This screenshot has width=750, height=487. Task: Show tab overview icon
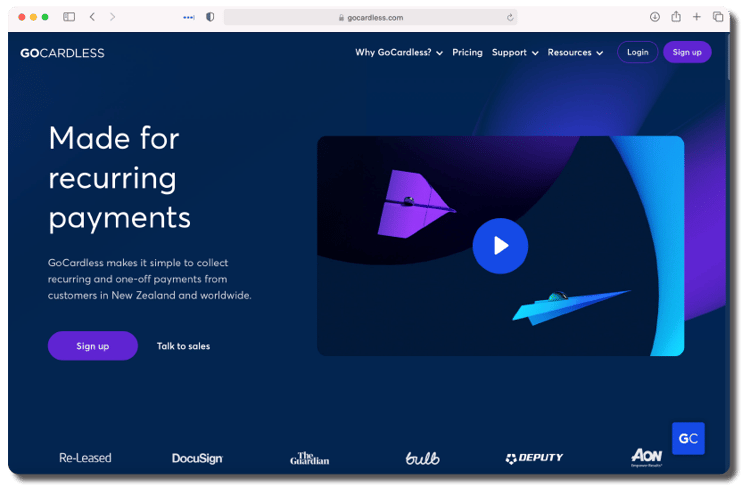click(x=718, y=17)
